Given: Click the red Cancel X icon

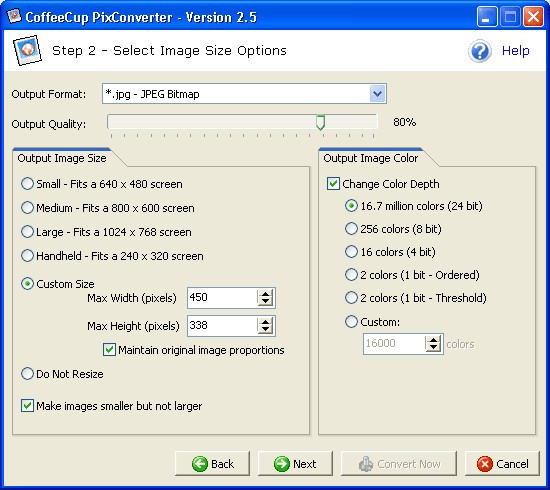Looking at the screenshot, I should [x=485, y=464].
